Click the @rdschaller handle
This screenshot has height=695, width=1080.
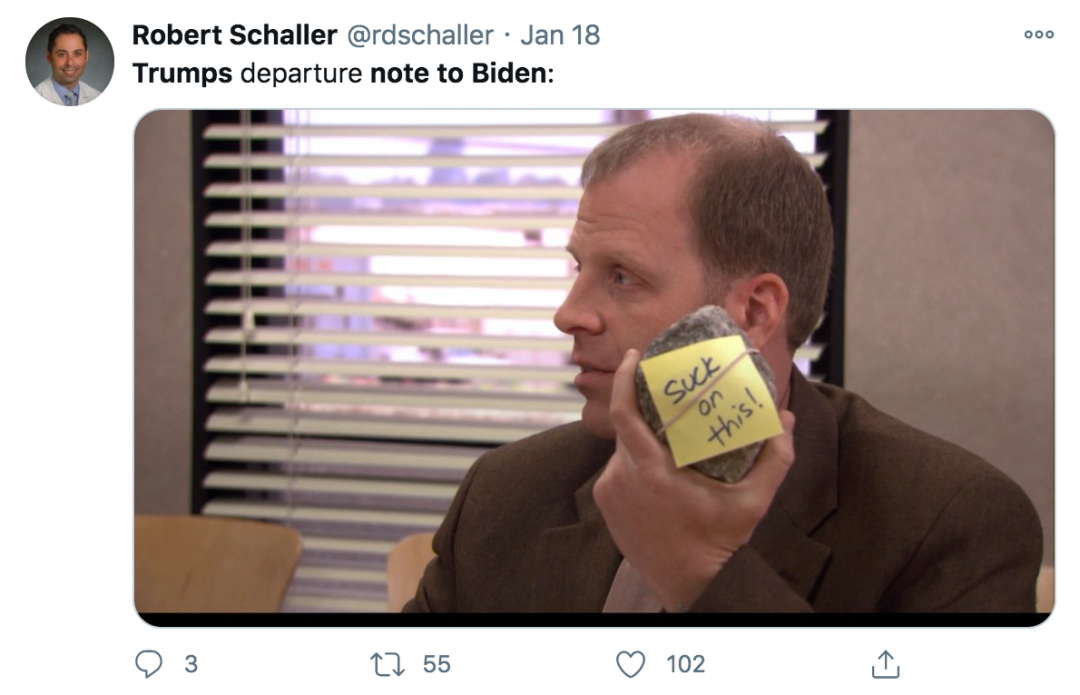point(419,35)
